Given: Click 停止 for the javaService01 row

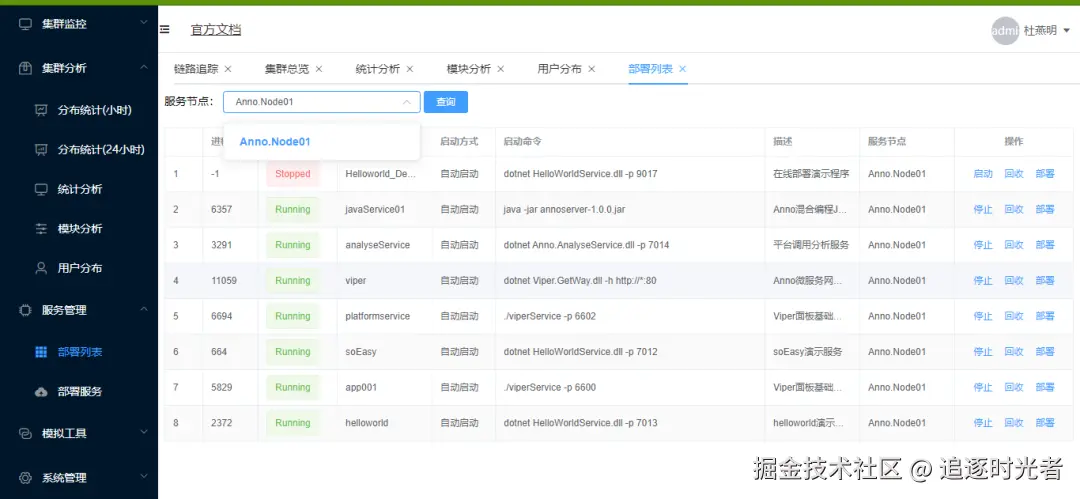Looking at the screenshot, I should pyautogui.click(x=982, y=210).
